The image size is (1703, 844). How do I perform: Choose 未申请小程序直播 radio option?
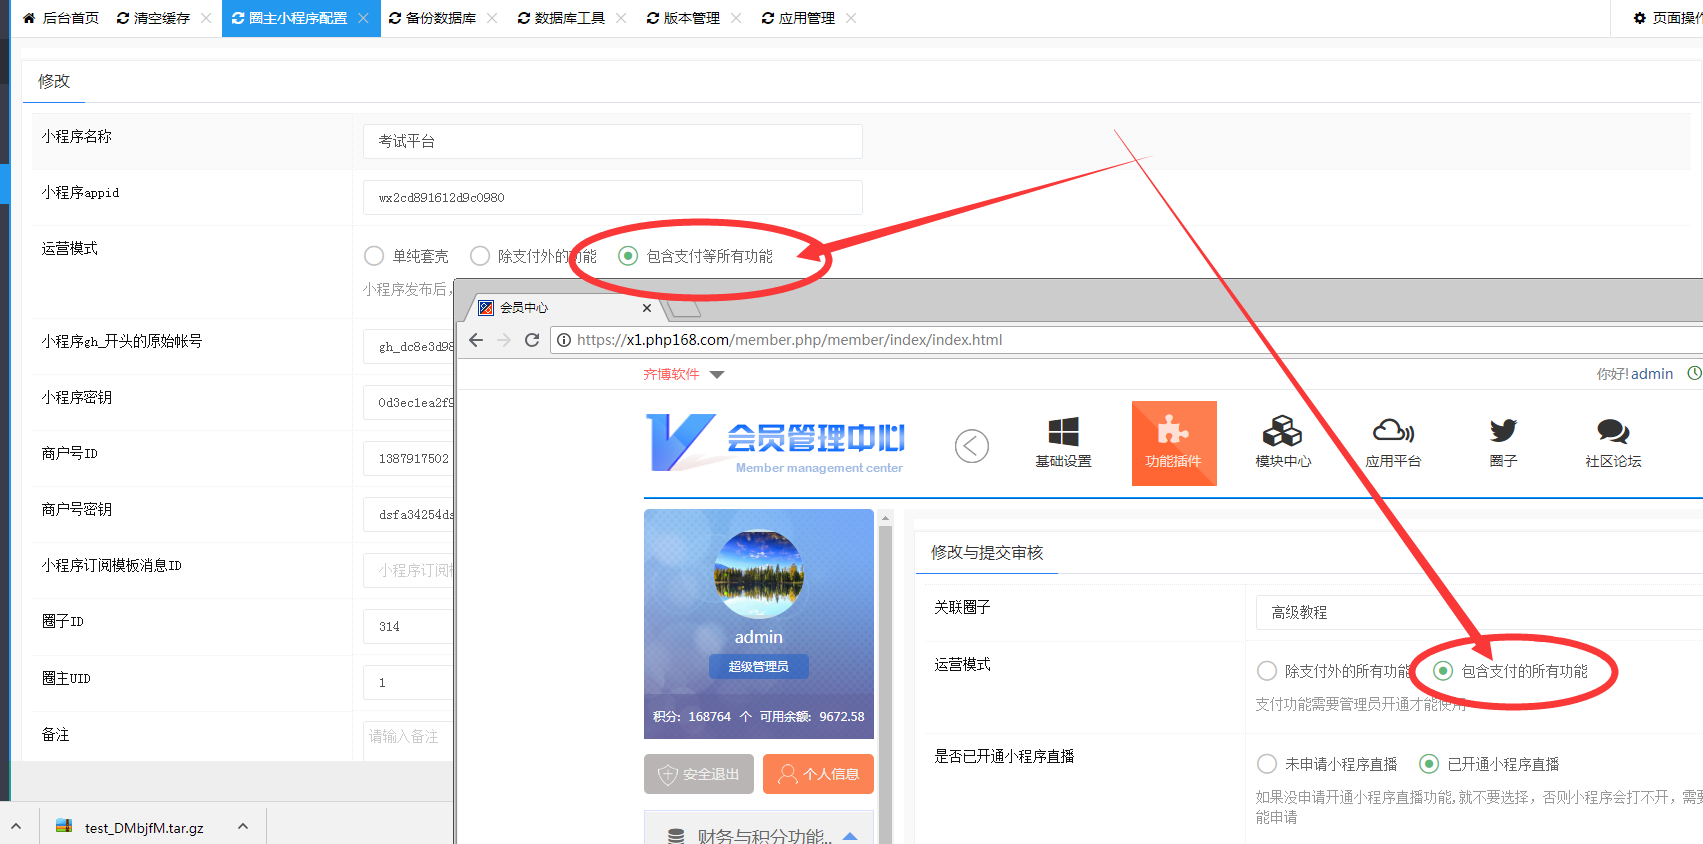[1267, 764]
